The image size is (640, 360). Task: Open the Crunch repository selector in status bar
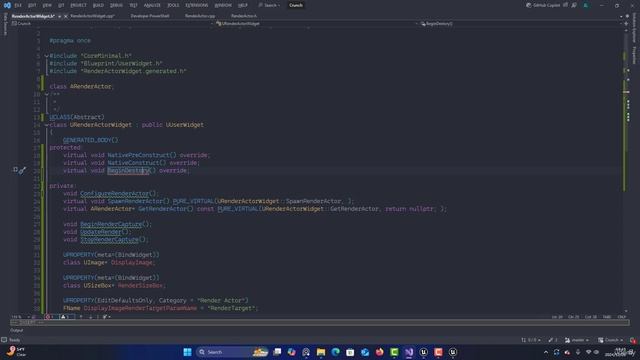pyautogui.click(x=611, y=340)
